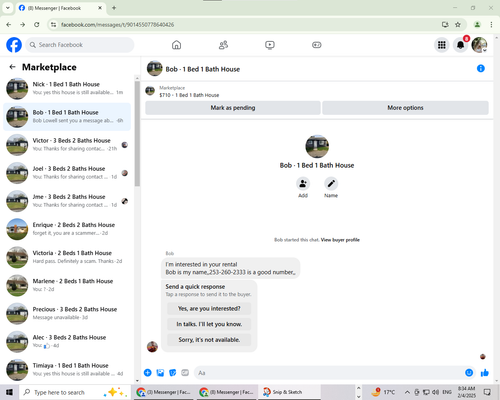Viewport: 500px width, 400px height.
Task: Send a thumbs-up like
Action: (485, 373)
